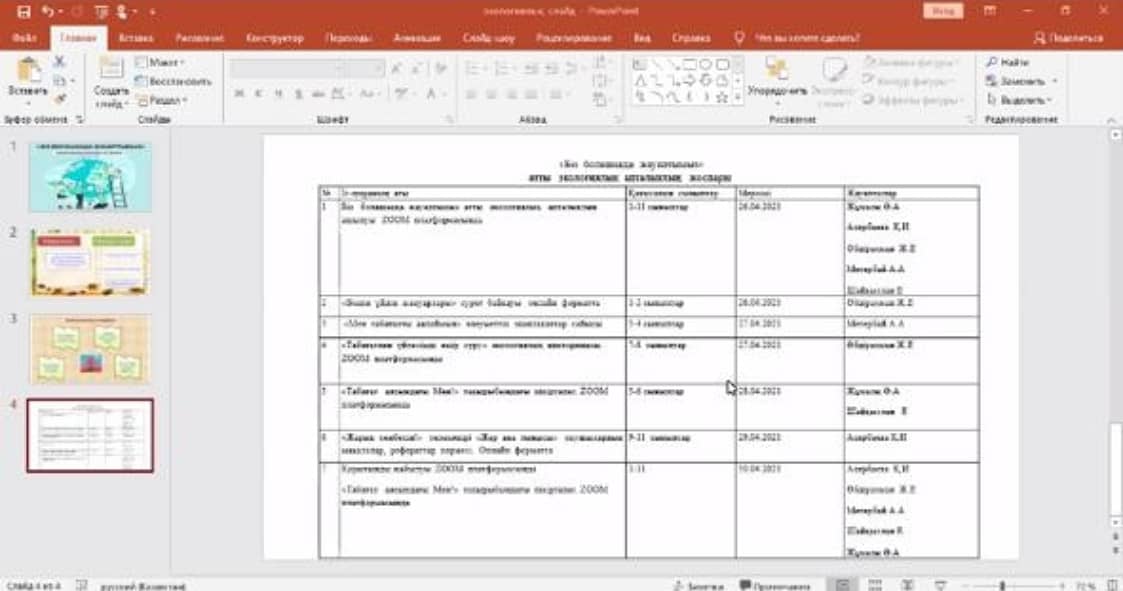The image size is (1123, 591).
Task: Click the Undo arrow icon
Action: coord(48,12)
